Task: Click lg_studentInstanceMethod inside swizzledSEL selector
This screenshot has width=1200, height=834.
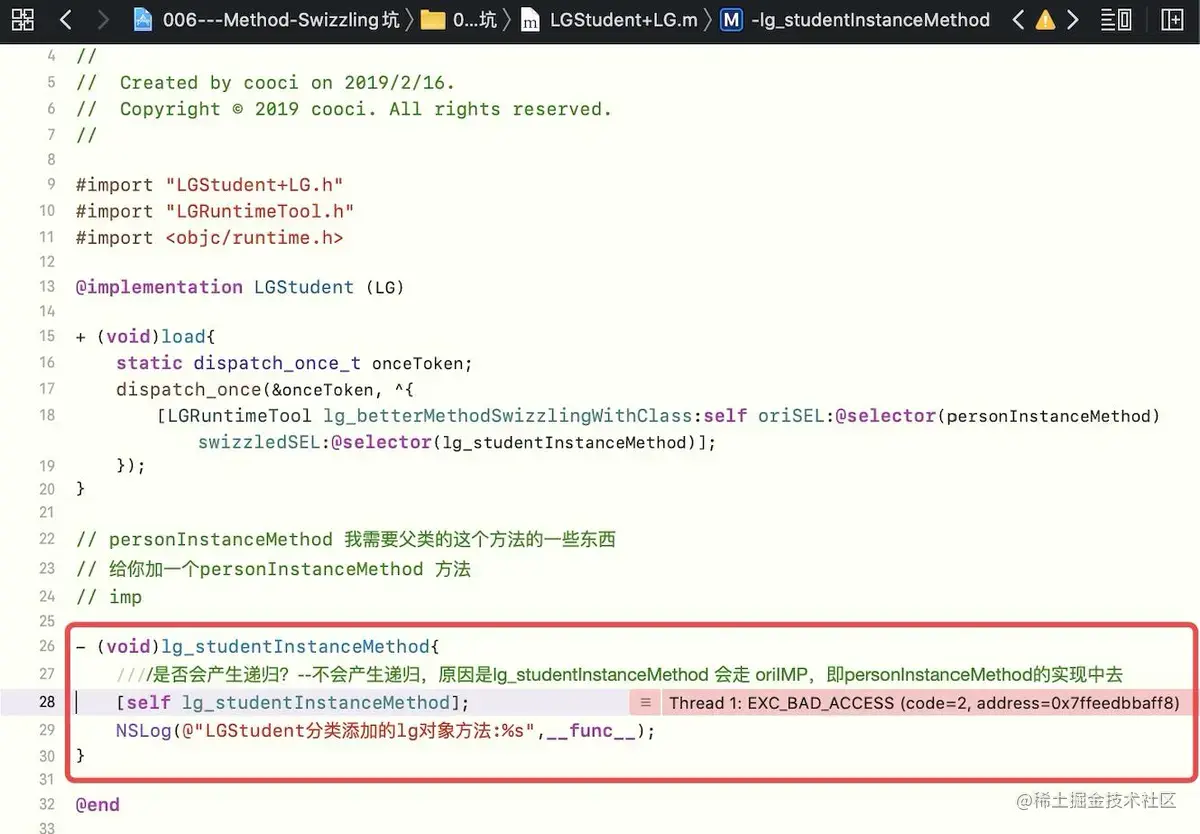Action: click(x=566, y=442)
